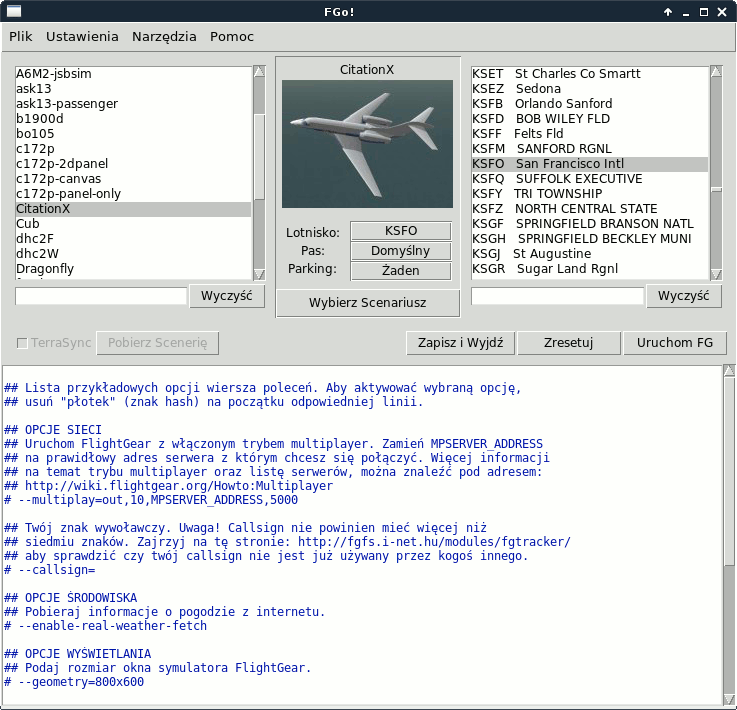Select dhc2F aircraft

133,239
